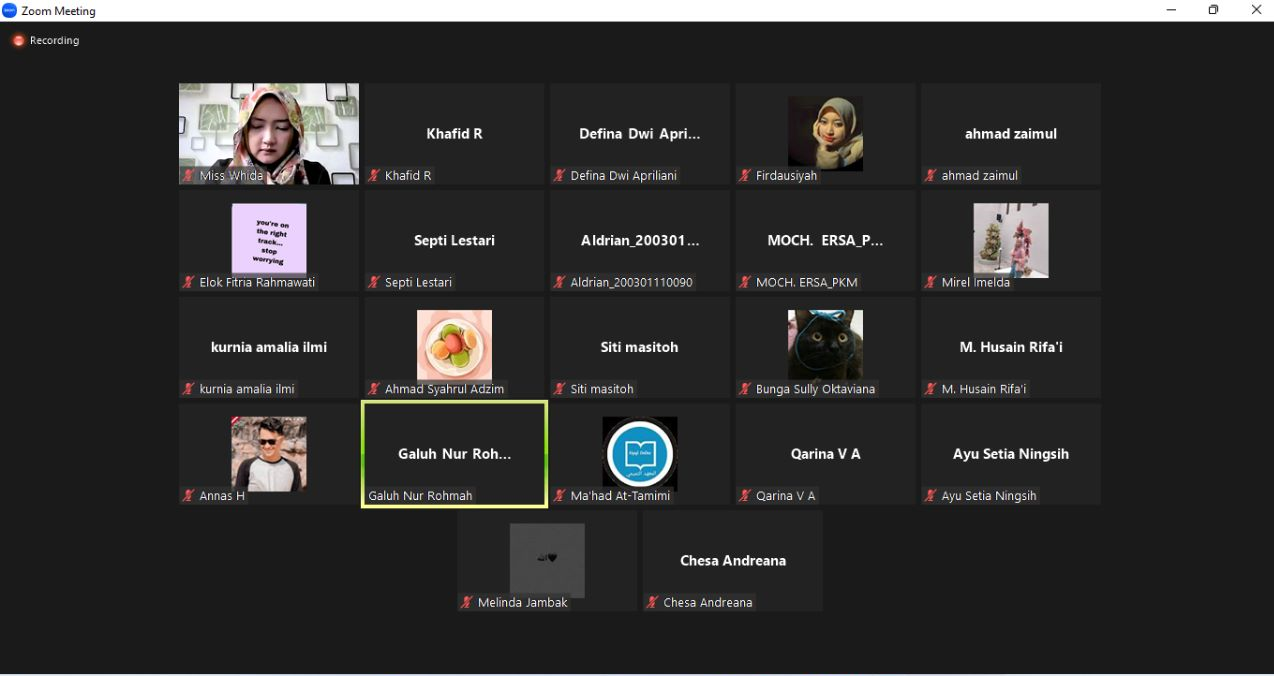Click Bunga Sully Oktaviana's black cat picture
1274x676 pixels.
coord(825,345)
